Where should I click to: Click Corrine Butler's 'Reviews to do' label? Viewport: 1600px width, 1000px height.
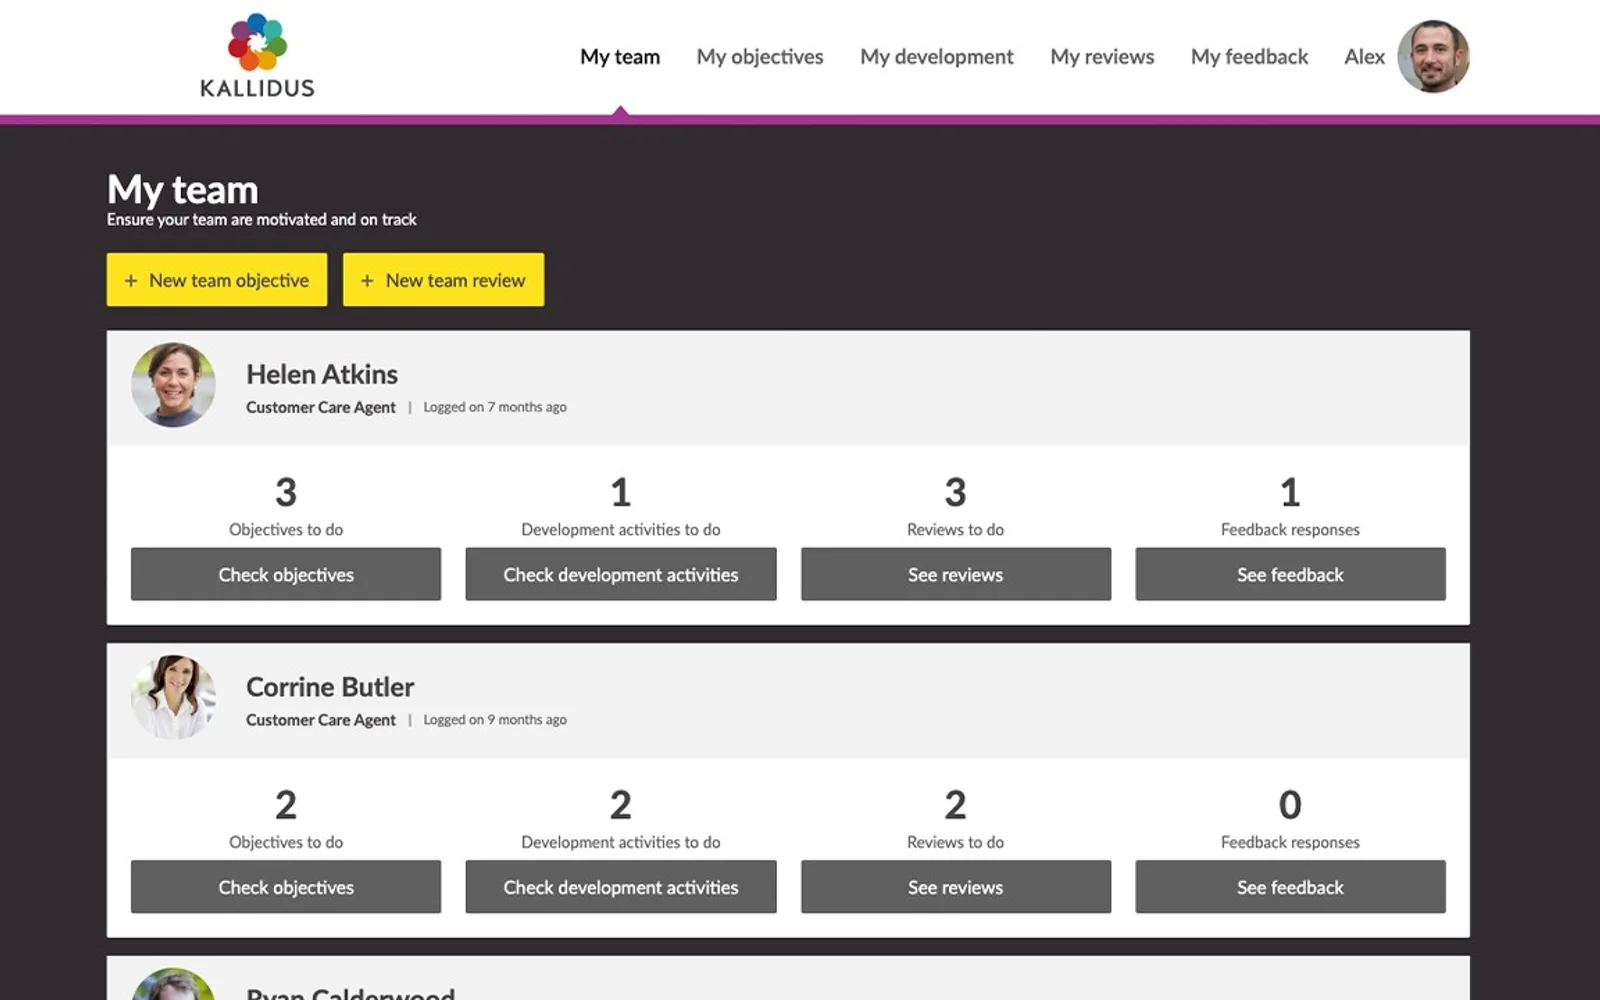[x=956, y=842]
